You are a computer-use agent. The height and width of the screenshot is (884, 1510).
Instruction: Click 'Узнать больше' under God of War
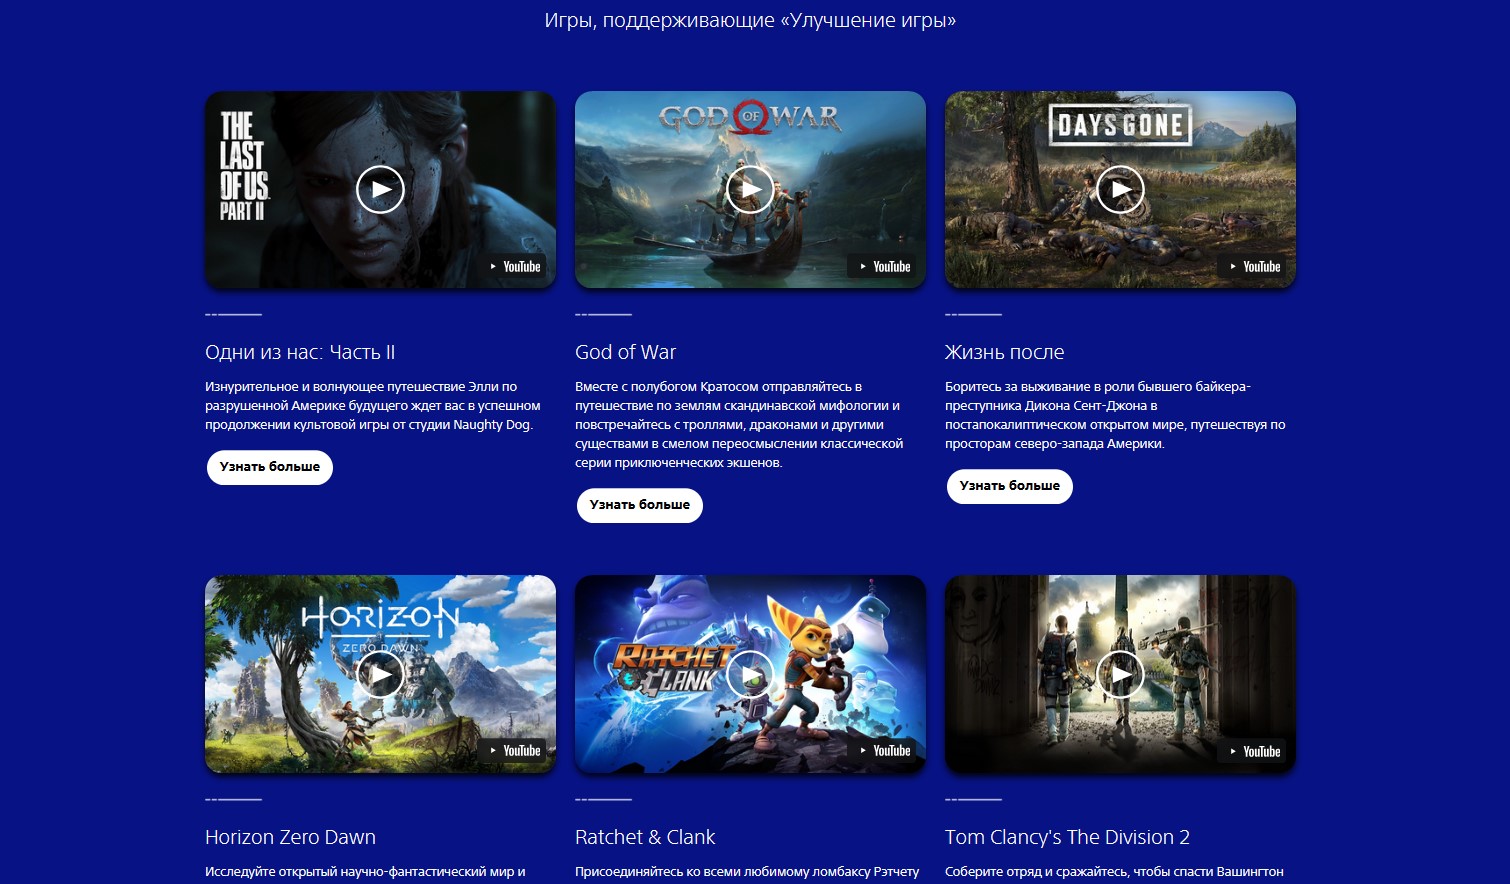tap(640, 505)
